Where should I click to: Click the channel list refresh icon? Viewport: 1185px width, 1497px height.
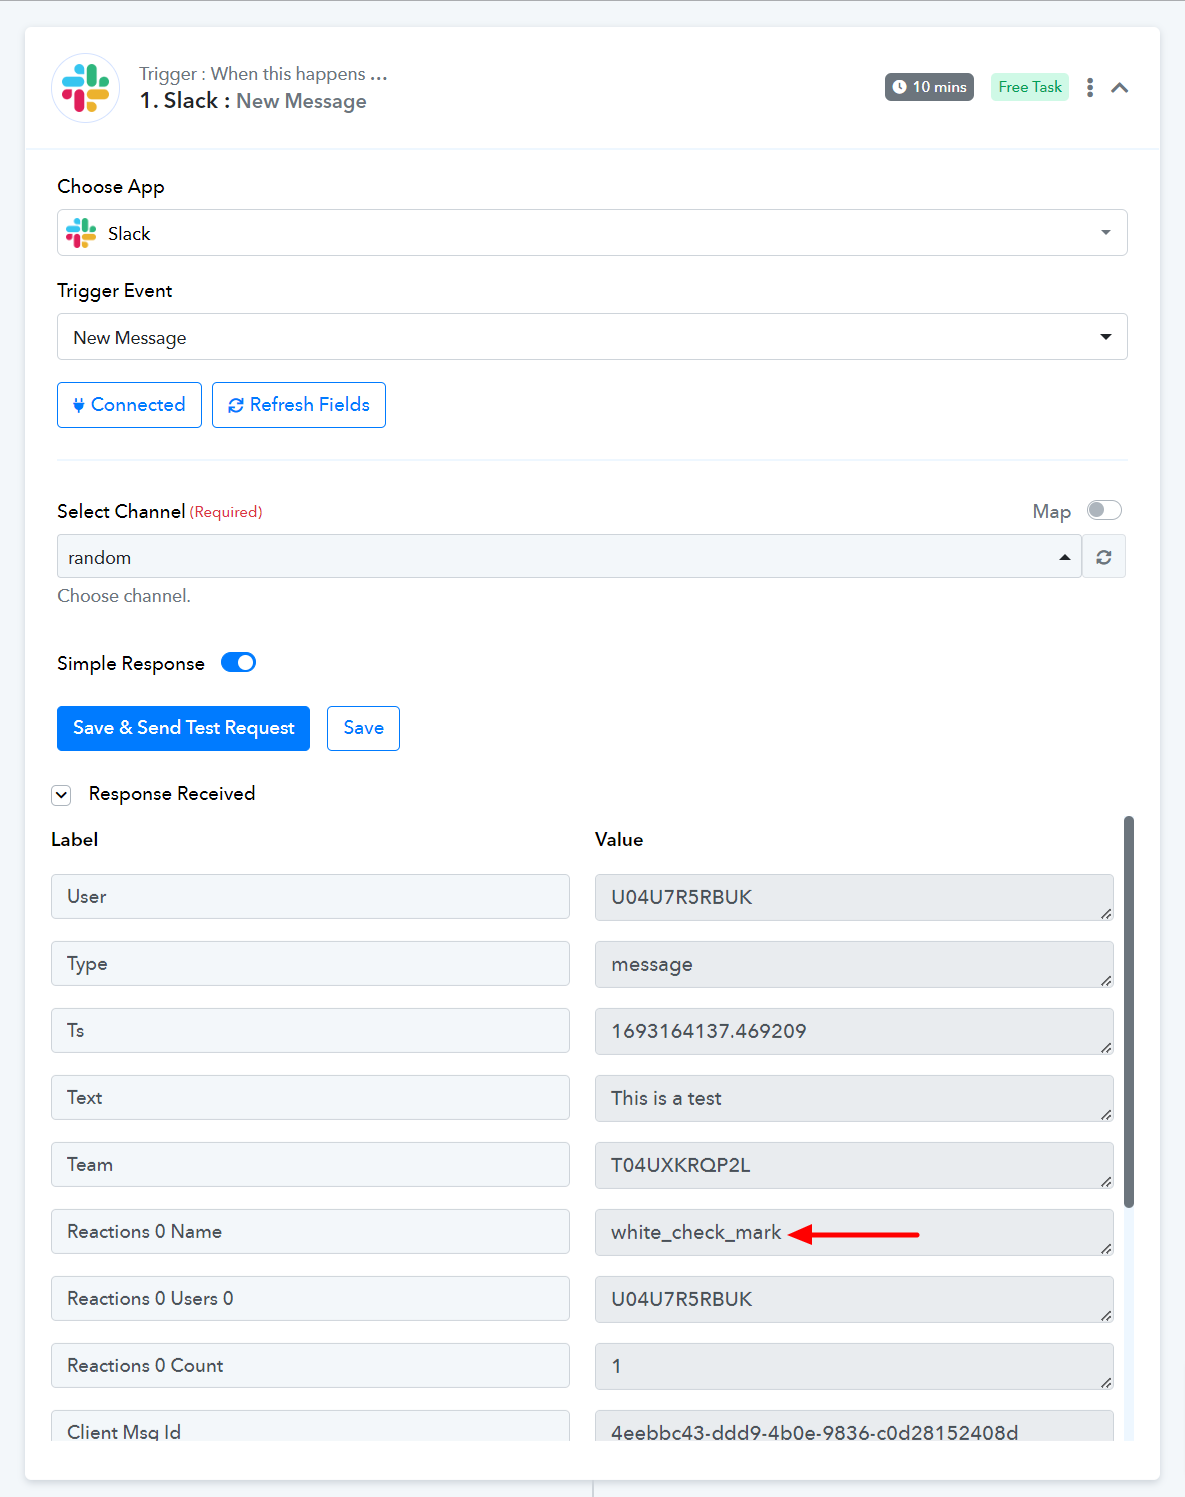(1104, 557)
